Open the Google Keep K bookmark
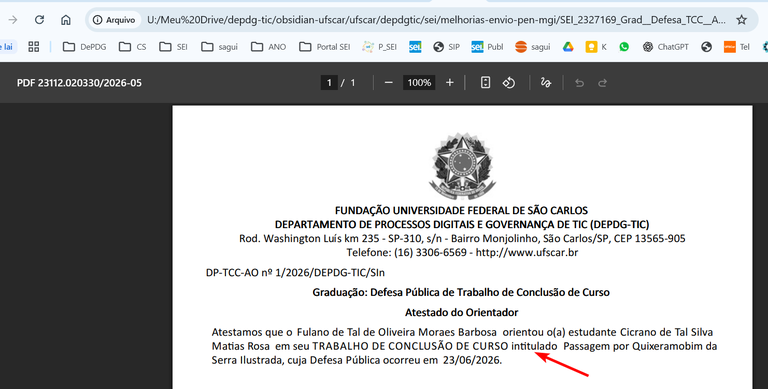Screen dimensions: 768x389 pos(596,47)
